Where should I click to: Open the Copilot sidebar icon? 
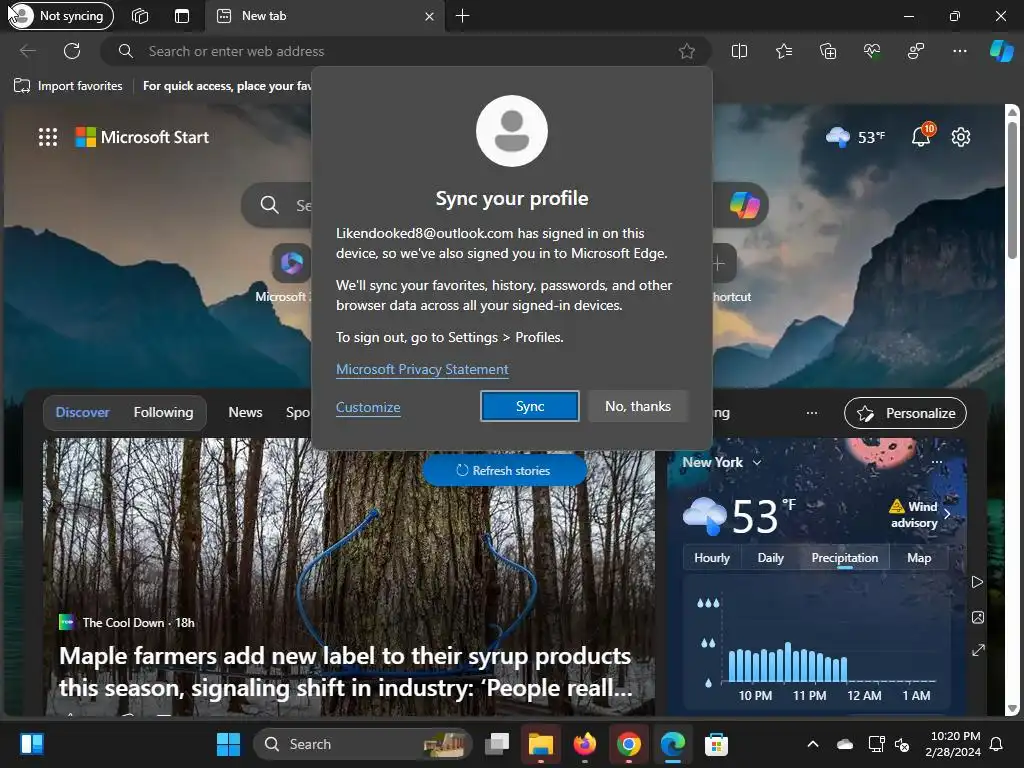[1001, 51]
